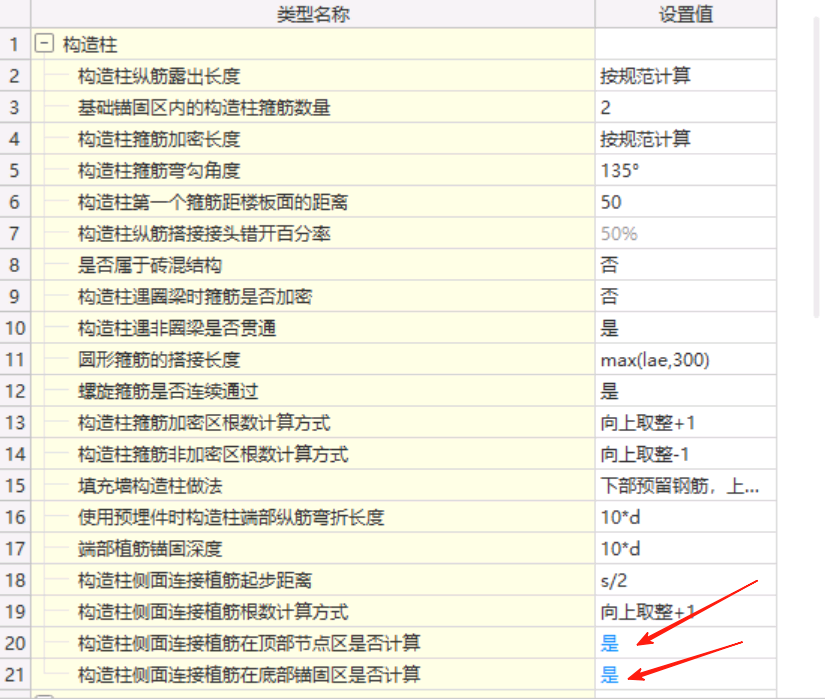Open 按规范计算 value for 箍筋加密长度
825x699 pixels.
pos(686,139)
